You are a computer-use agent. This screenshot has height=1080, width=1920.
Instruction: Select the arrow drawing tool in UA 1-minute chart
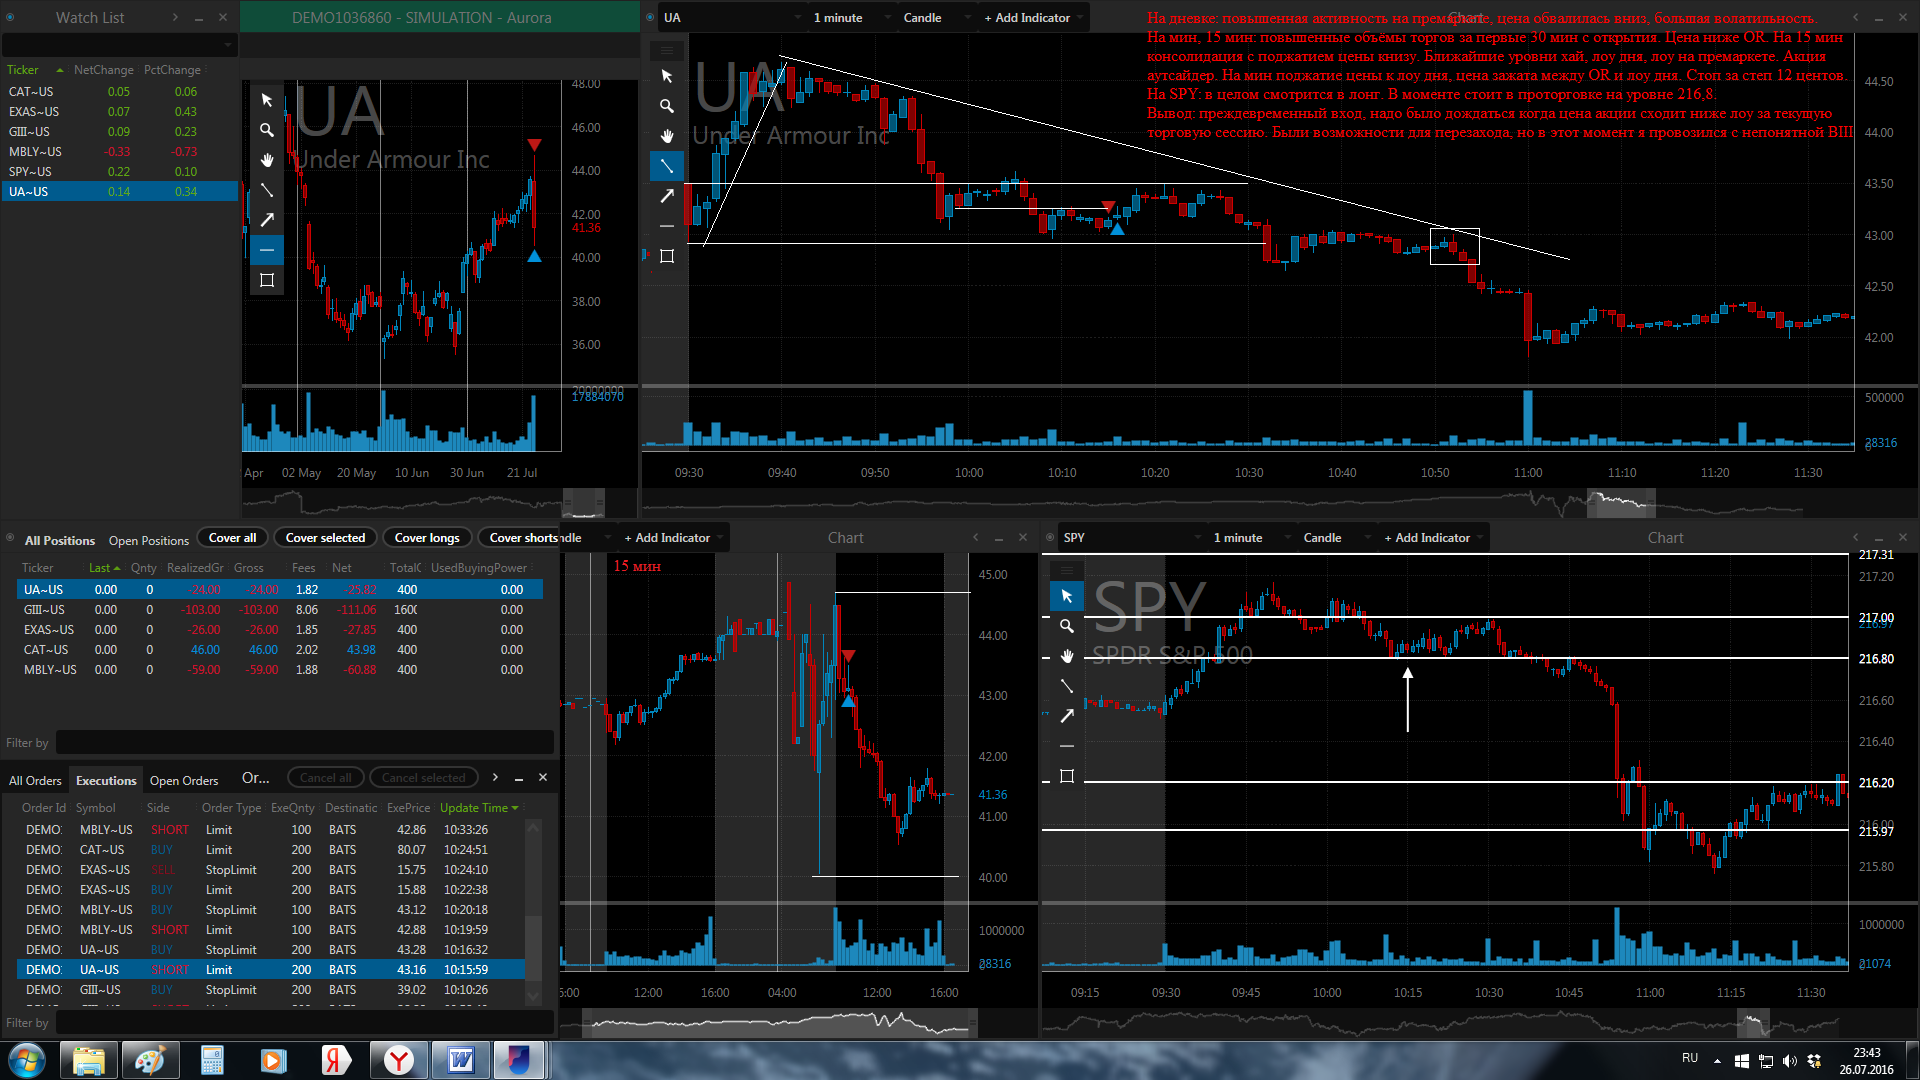(667, 196)
